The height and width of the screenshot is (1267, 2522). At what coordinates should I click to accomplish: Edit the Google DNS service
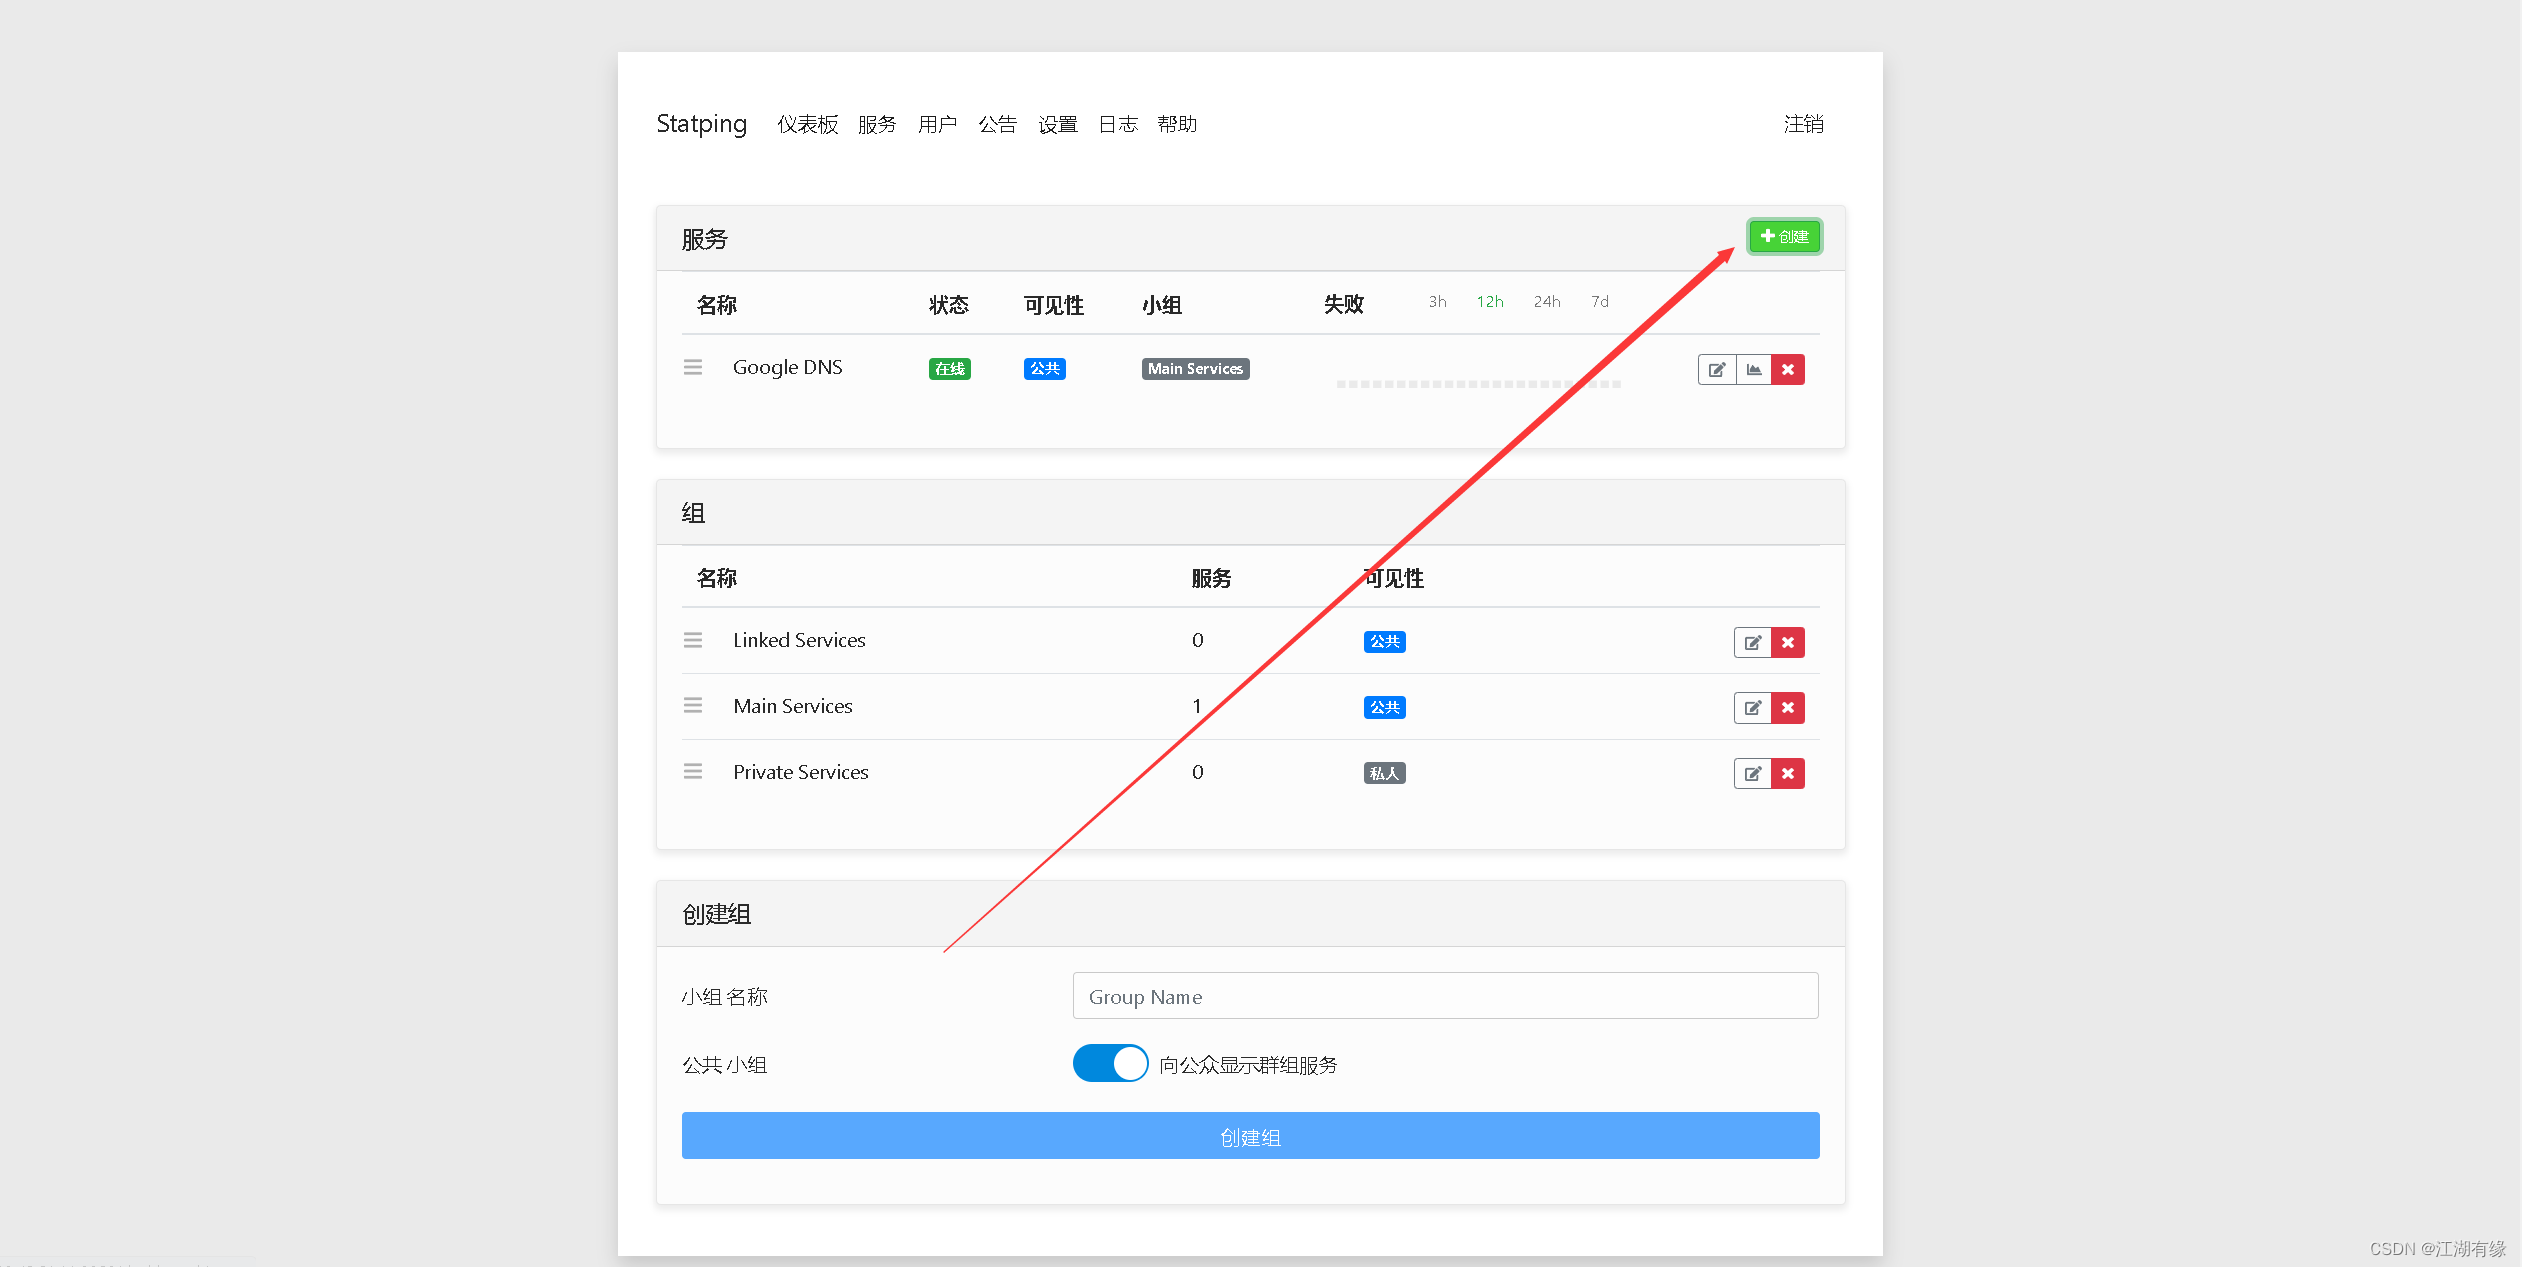coord(1716,370)
